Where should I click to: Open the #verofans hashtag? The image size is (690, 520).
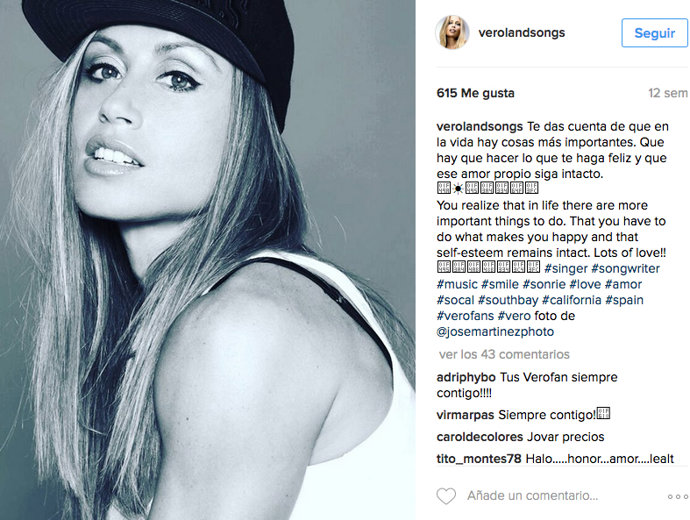(x=465, y=315)
